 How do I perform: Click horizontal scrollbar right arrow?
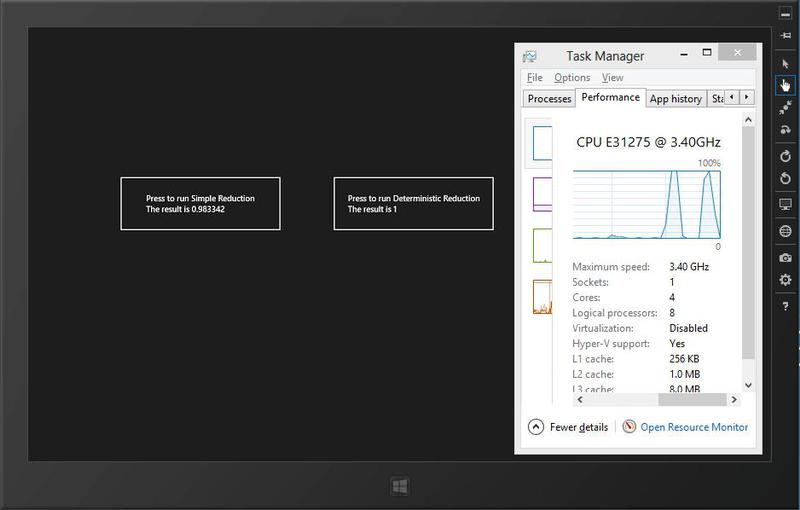734,400
